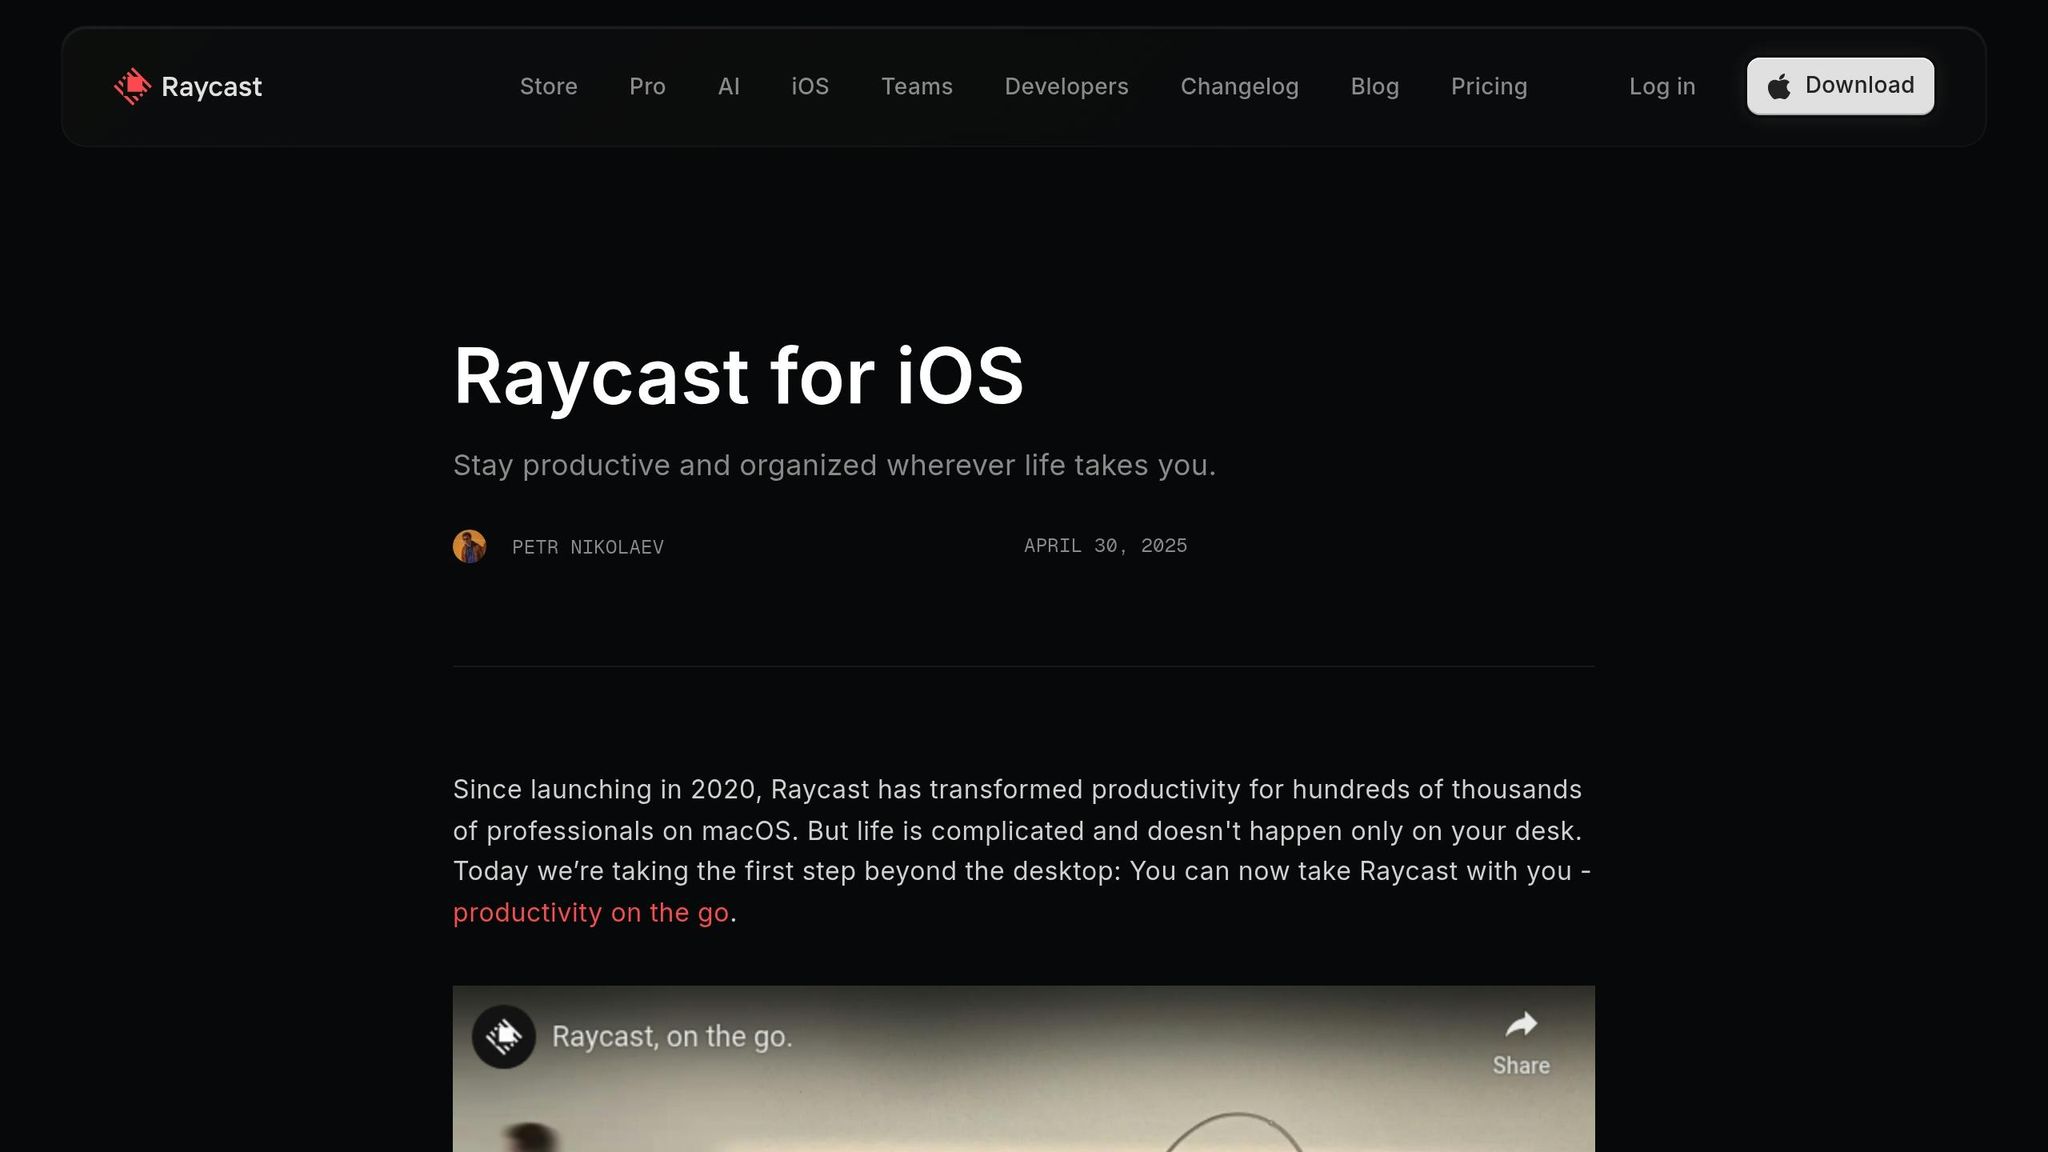Viewport: 2048px width, 1152px height.
Task: Open the Changelog nav link
Action: pos(1239,87)
